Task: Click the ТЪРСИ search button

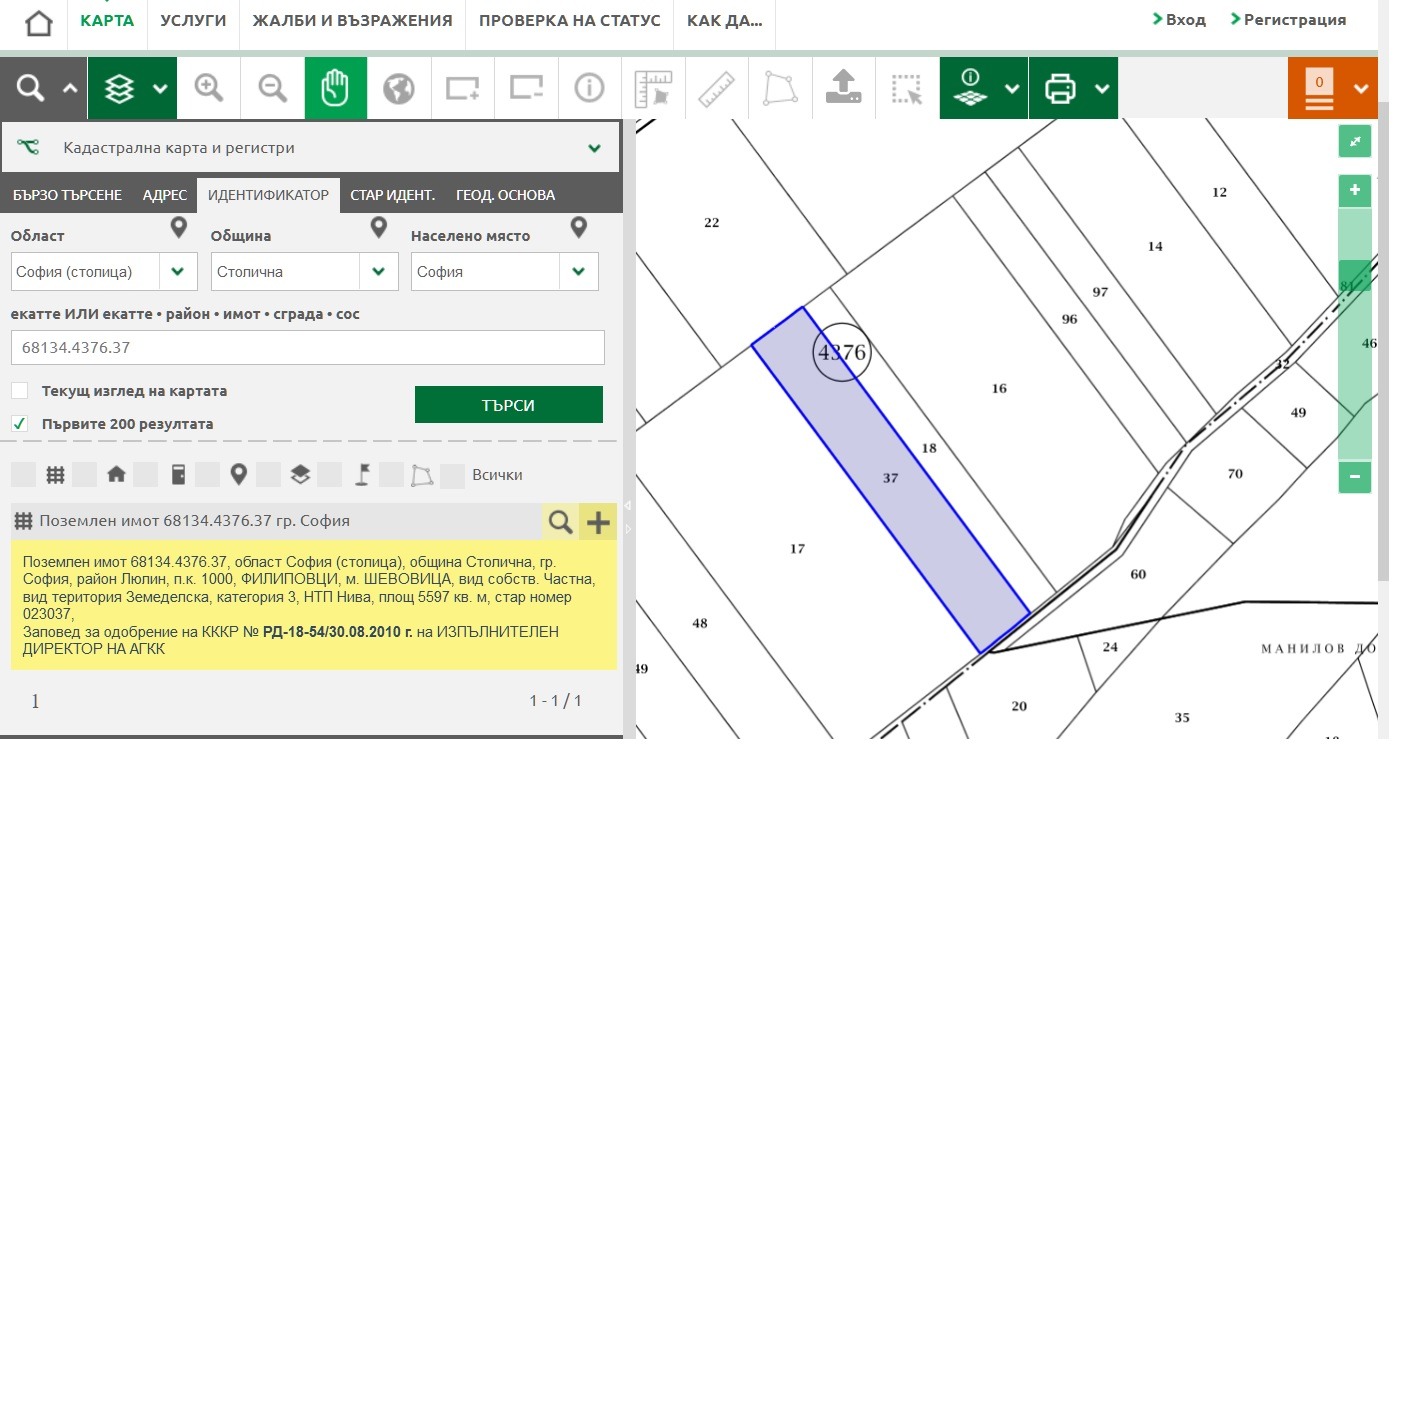Action: 508,405
